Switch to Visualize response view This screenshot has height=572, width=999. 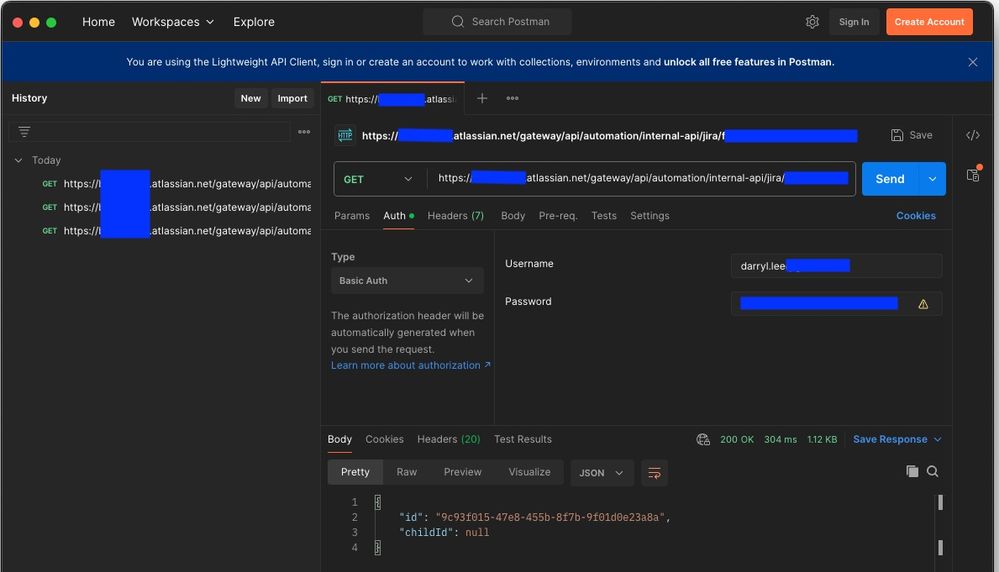529,472
